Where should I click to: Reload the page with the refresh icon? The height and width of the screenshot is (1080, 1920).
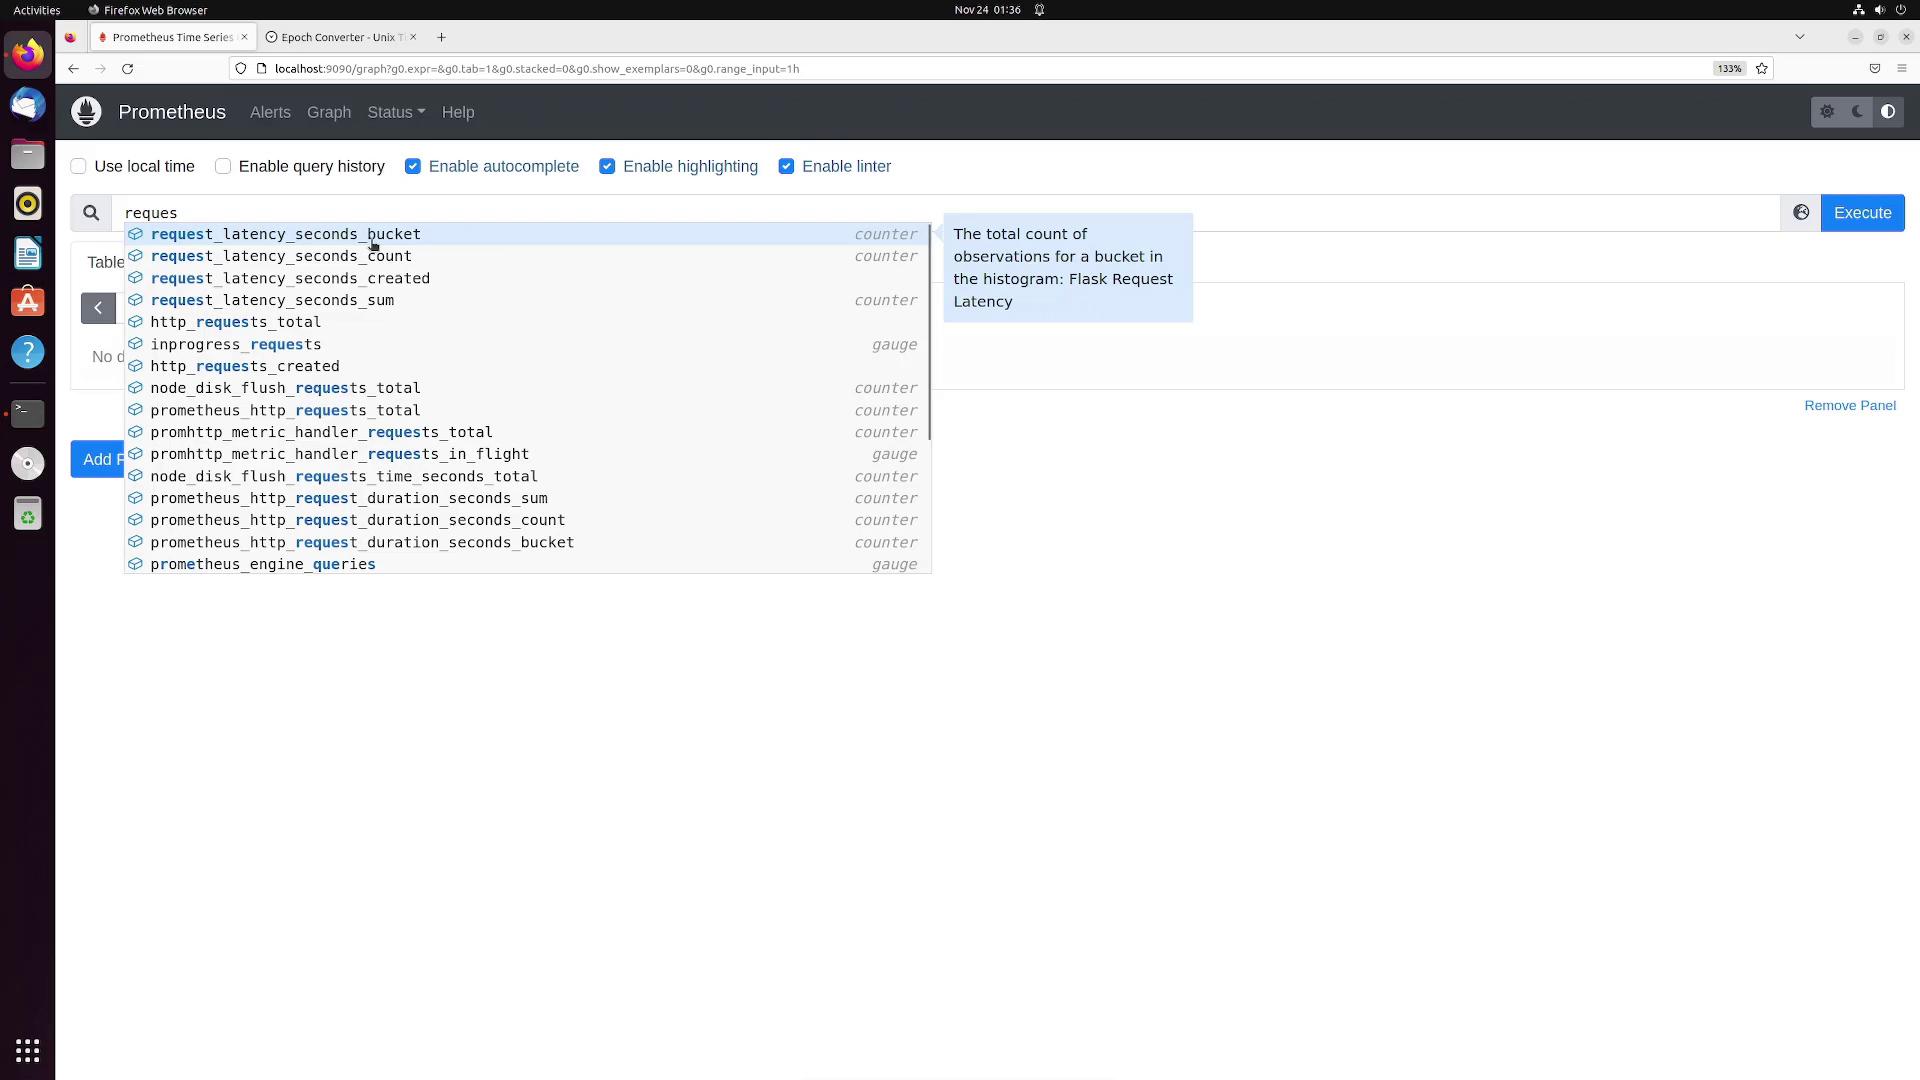click(127, 69)
